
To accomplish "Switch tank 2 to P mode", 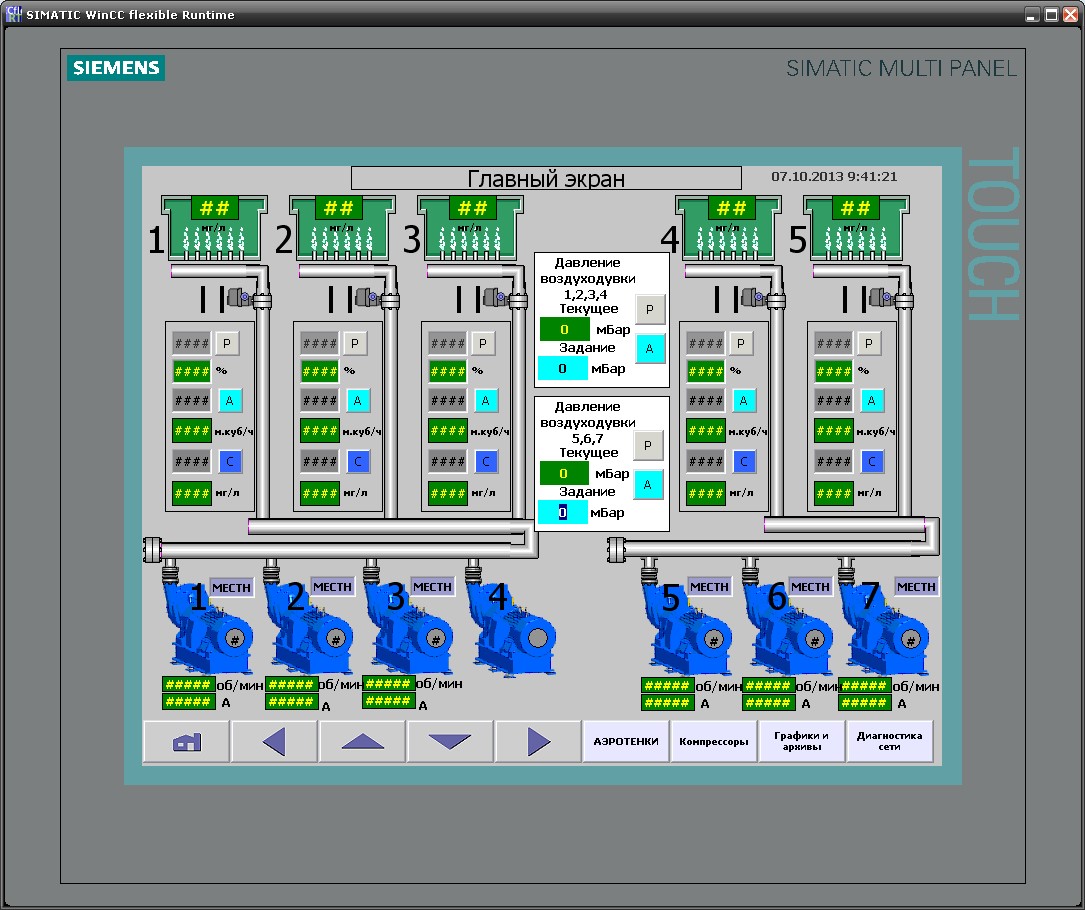I will tap(355, 343).
